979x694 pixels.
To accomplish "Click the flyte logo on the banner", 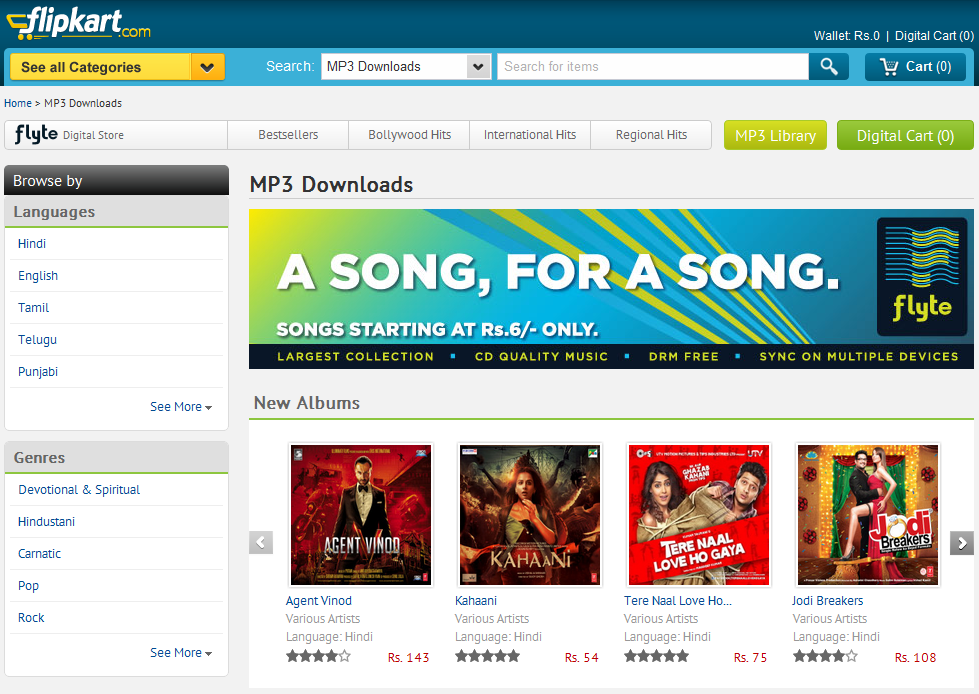I will [x=922, y=276].
